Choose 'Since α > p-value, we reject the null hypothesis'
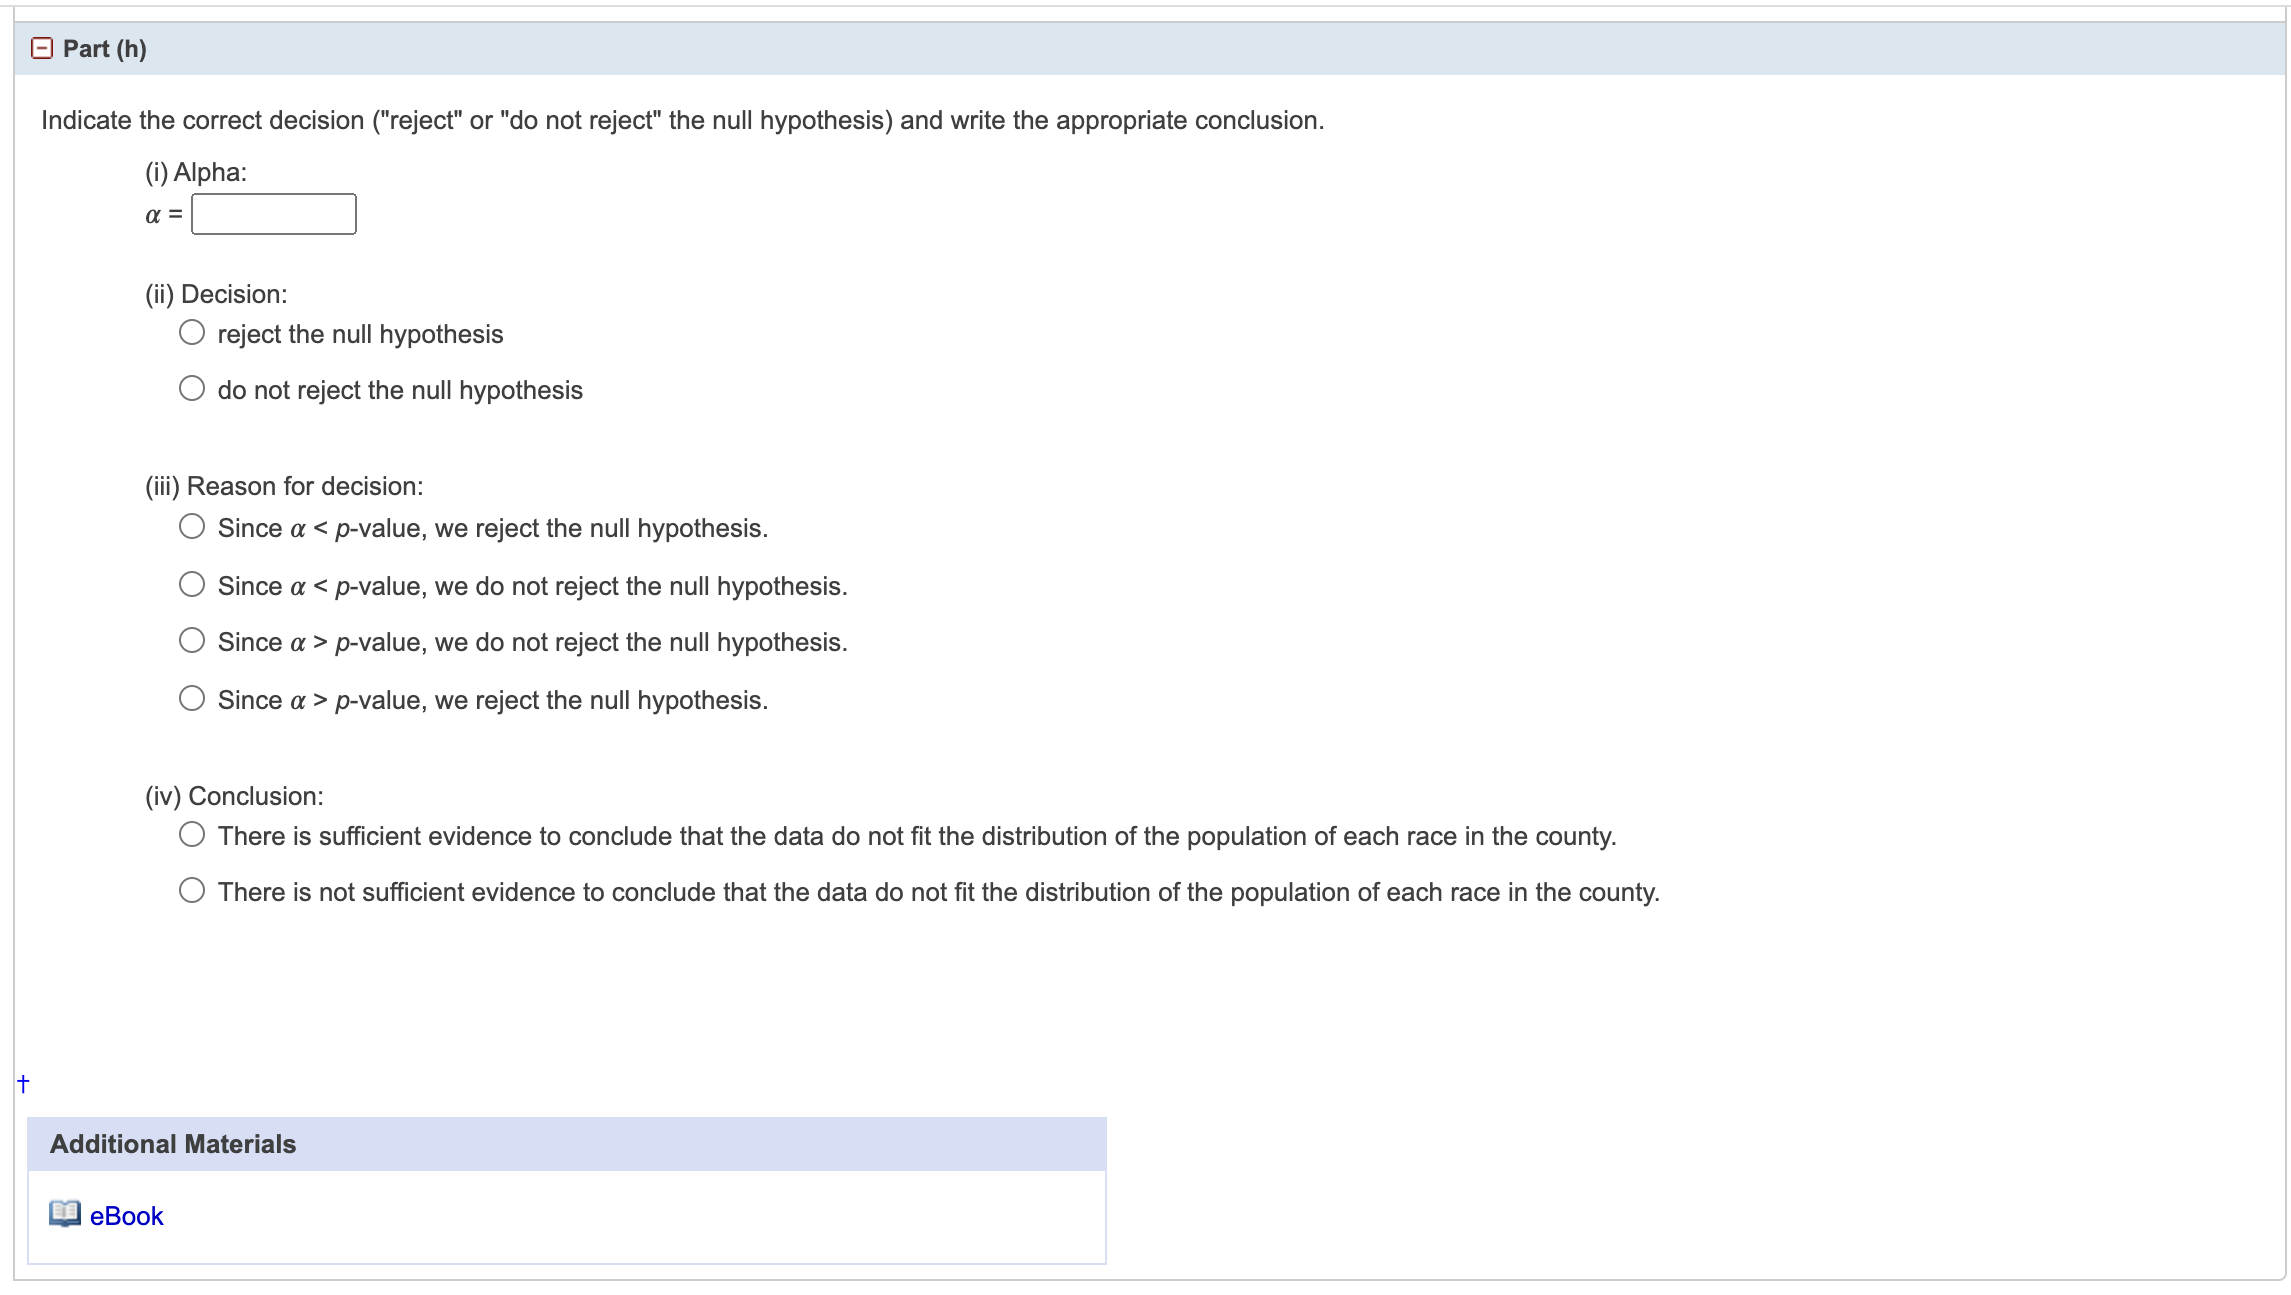 (192, 697)
